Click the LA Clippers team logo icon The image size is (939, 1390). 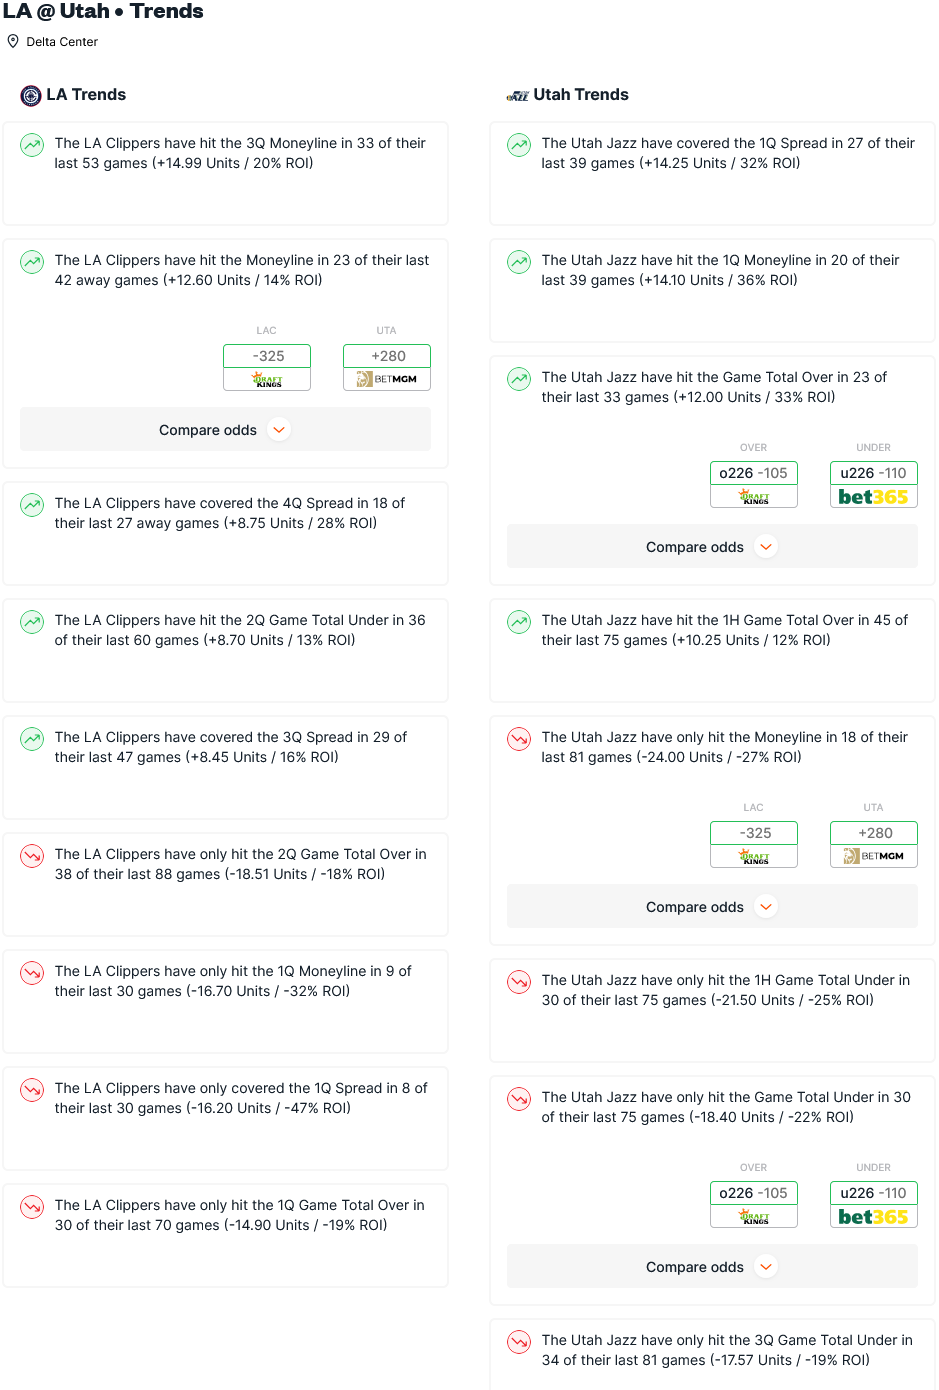pos(31,96)
